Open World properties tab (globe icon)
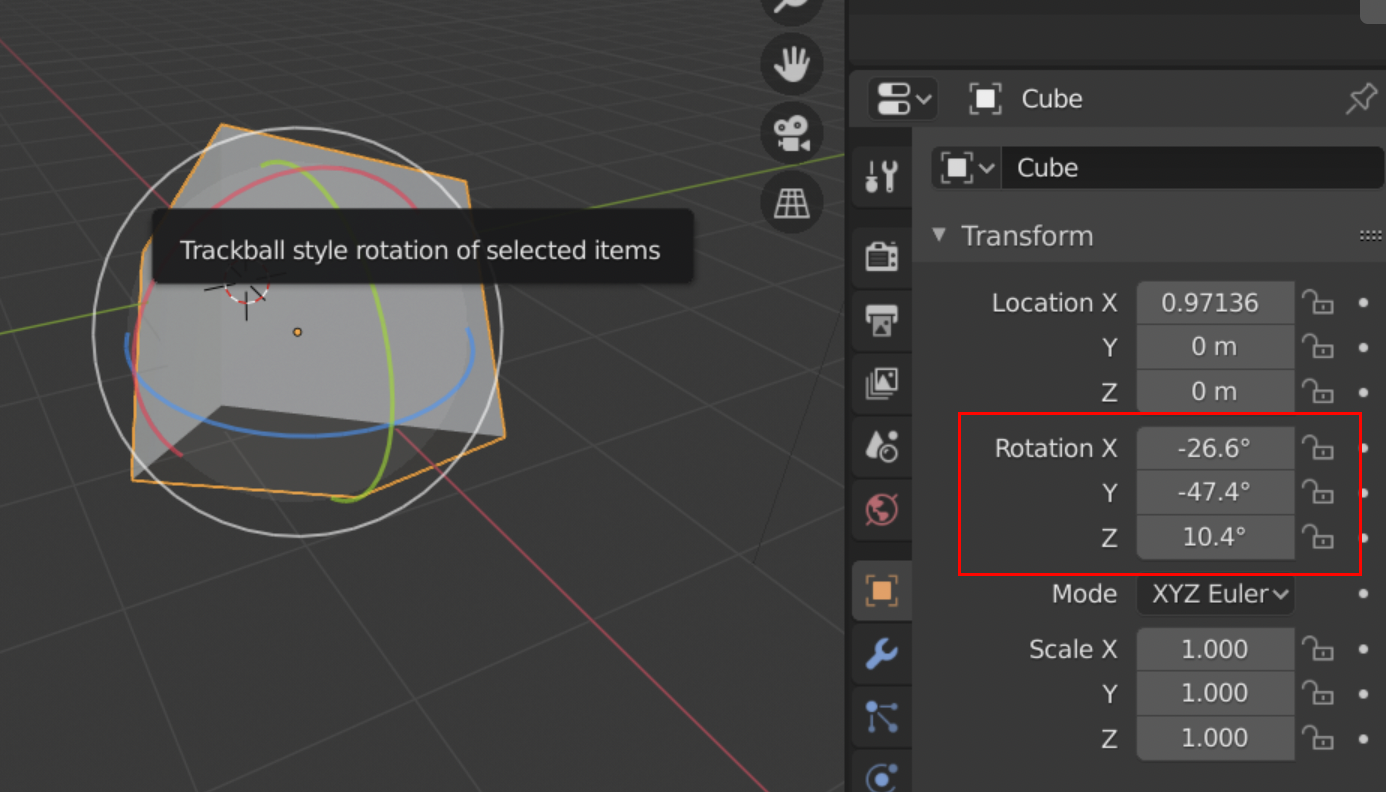The height and width of the screenshot is (792, 1386). 881,510
